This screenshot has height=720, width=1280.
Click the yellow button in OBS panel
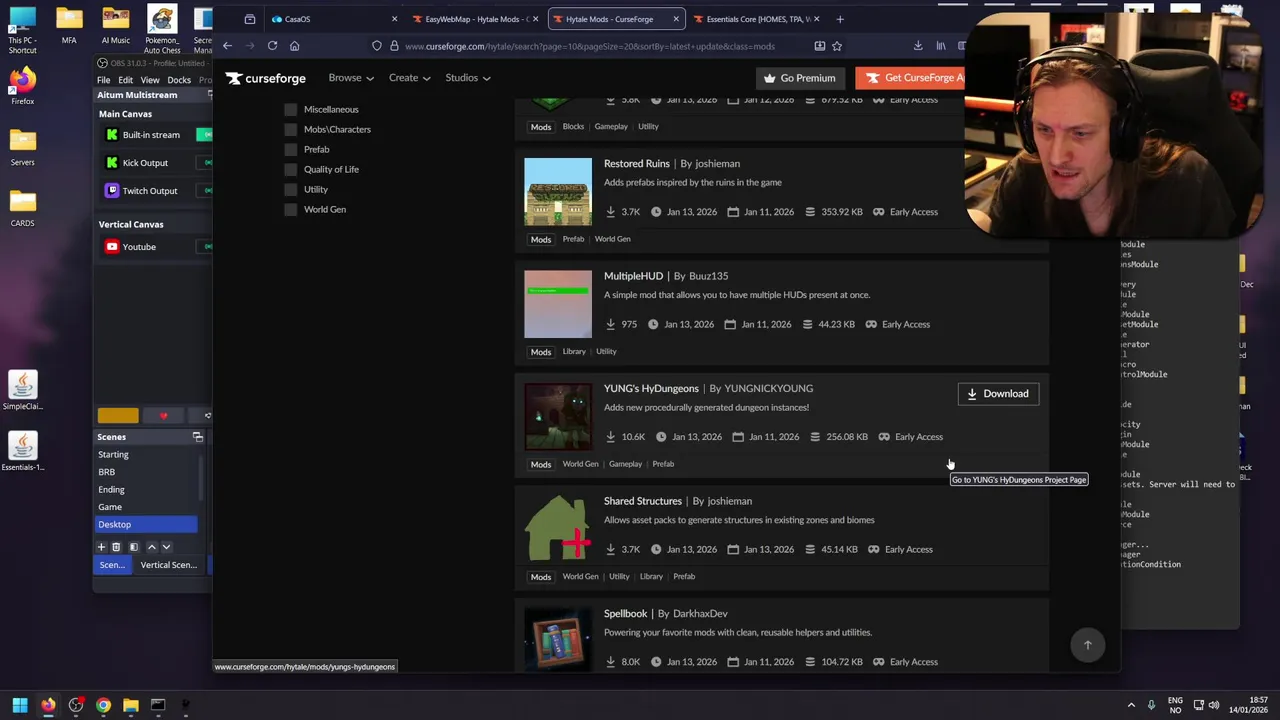coord(118,416)
